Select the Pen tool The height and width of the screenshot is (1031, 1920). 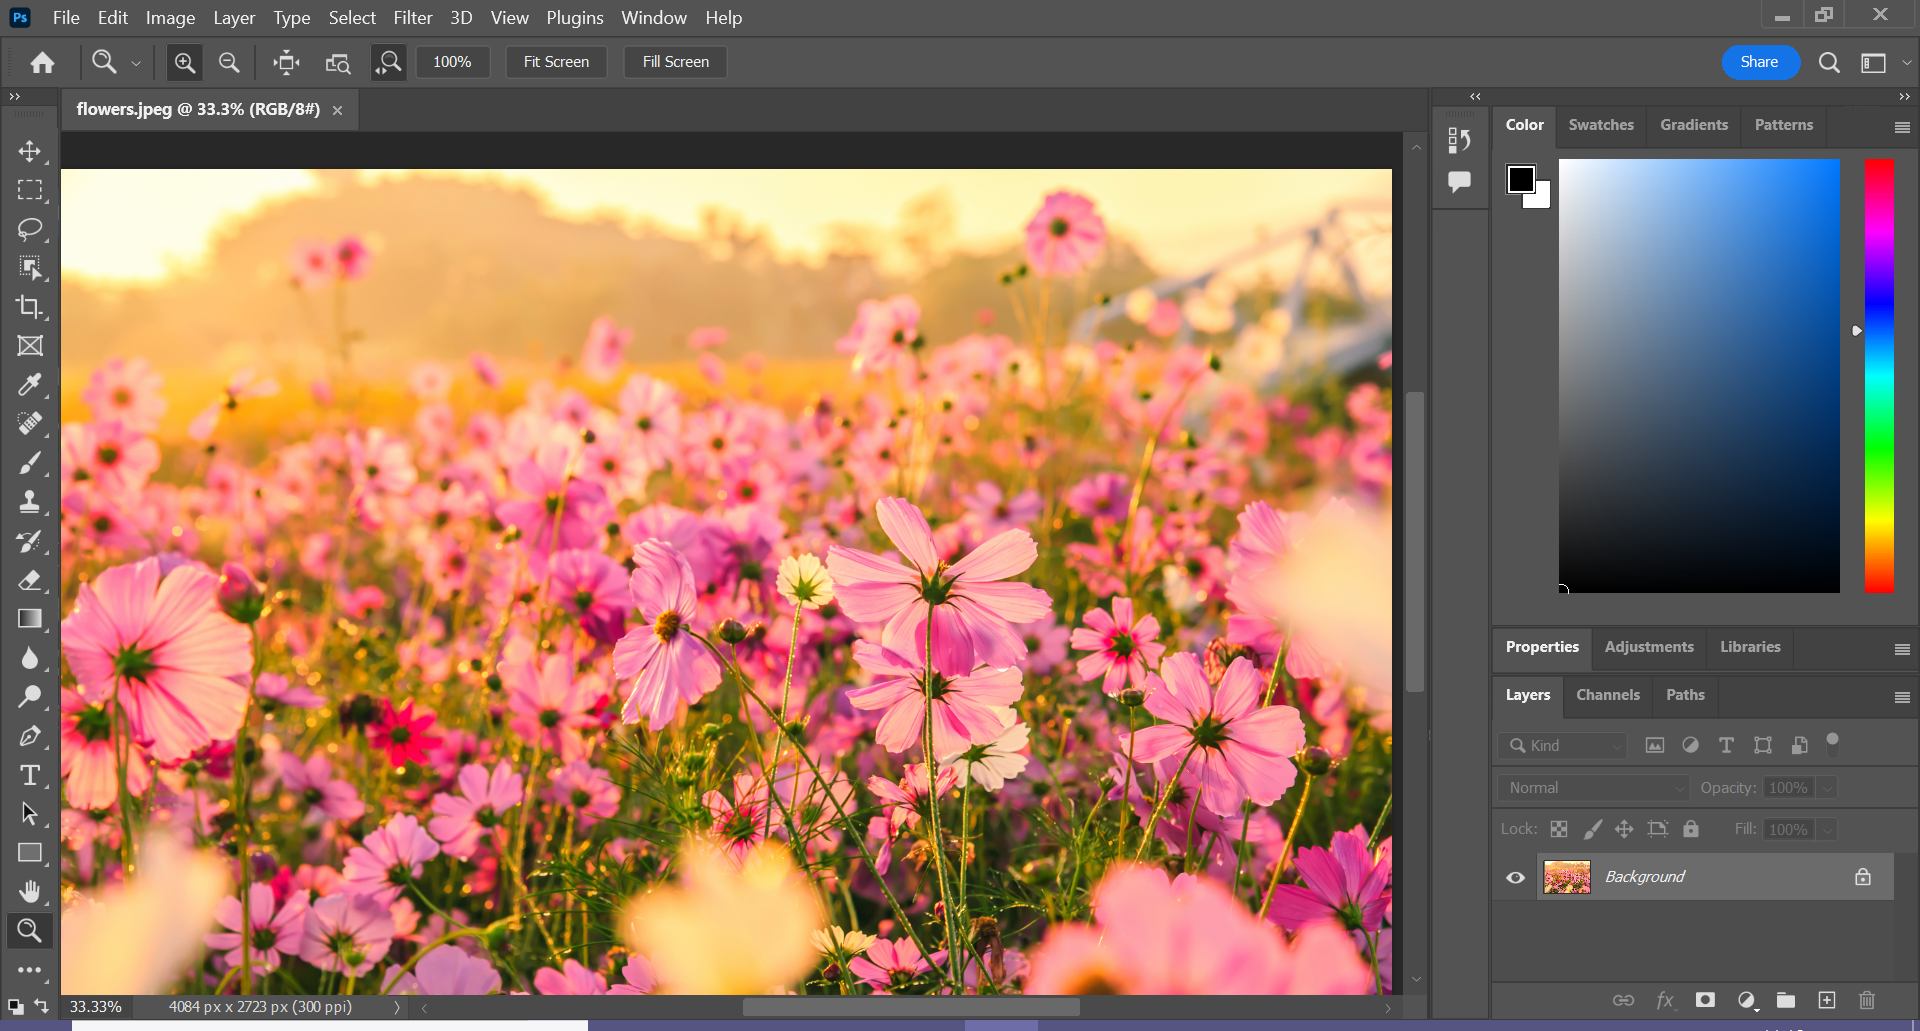point(30,736)
